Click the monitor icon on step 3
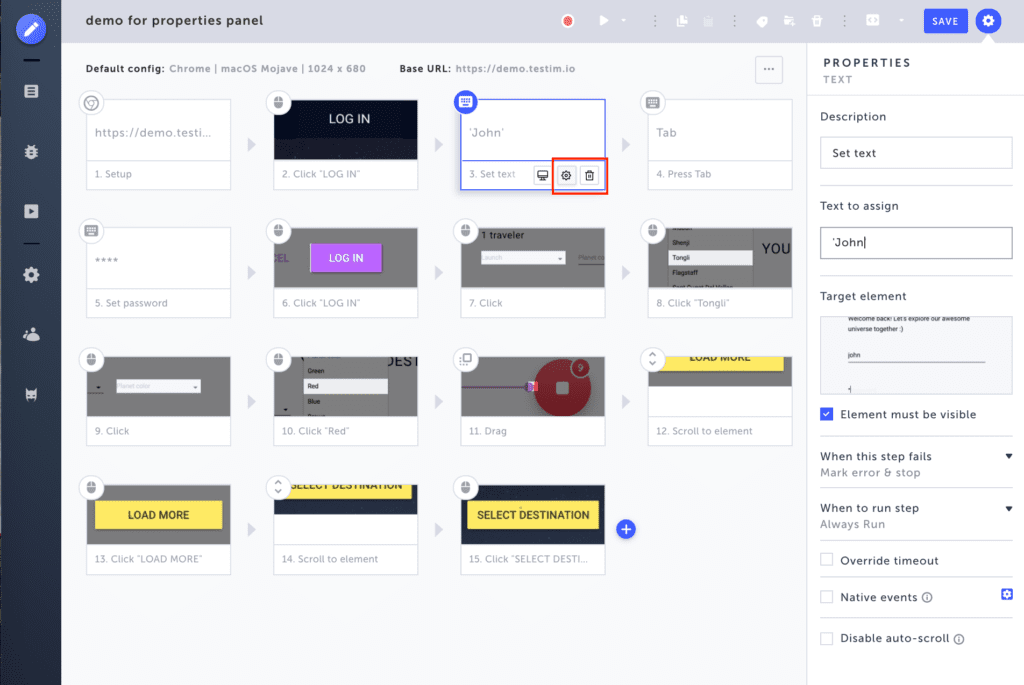The image size is (1024, 685). (x=542, y=175)
